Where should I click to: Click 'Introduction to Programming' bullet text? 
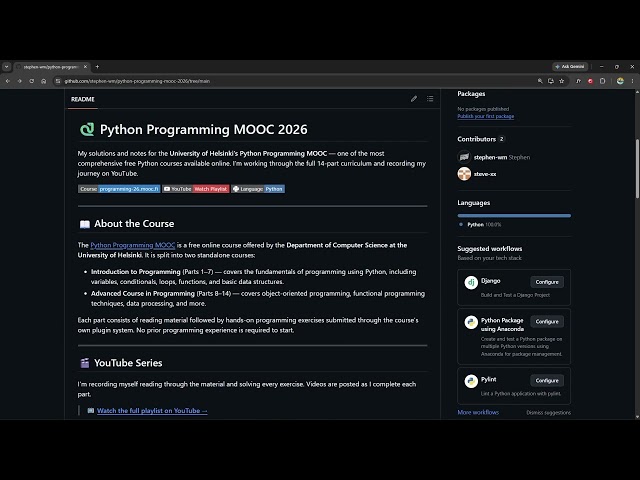click(x=136, y=272)
